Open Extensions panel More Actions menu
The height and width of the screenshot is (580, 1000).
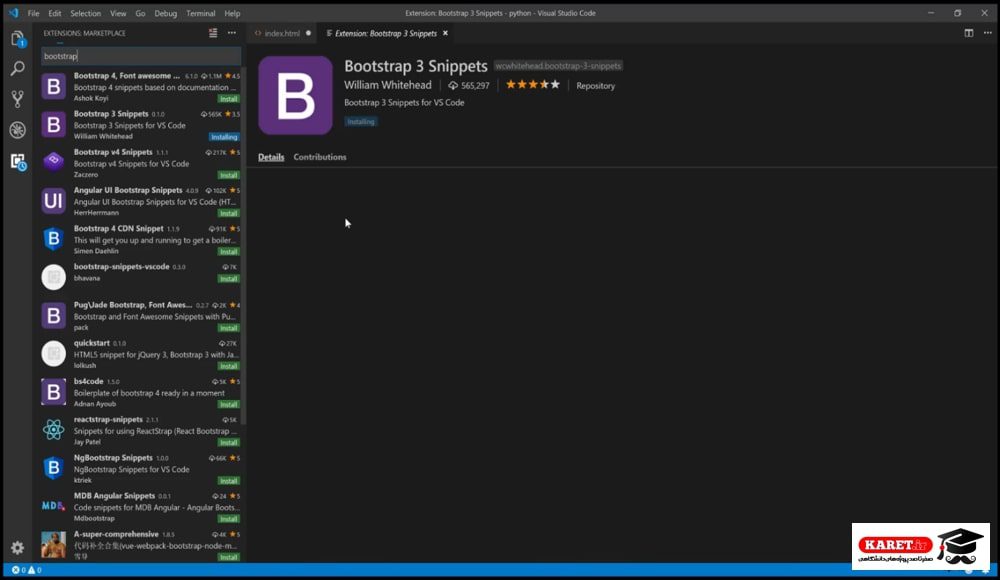tap(232, 33)
